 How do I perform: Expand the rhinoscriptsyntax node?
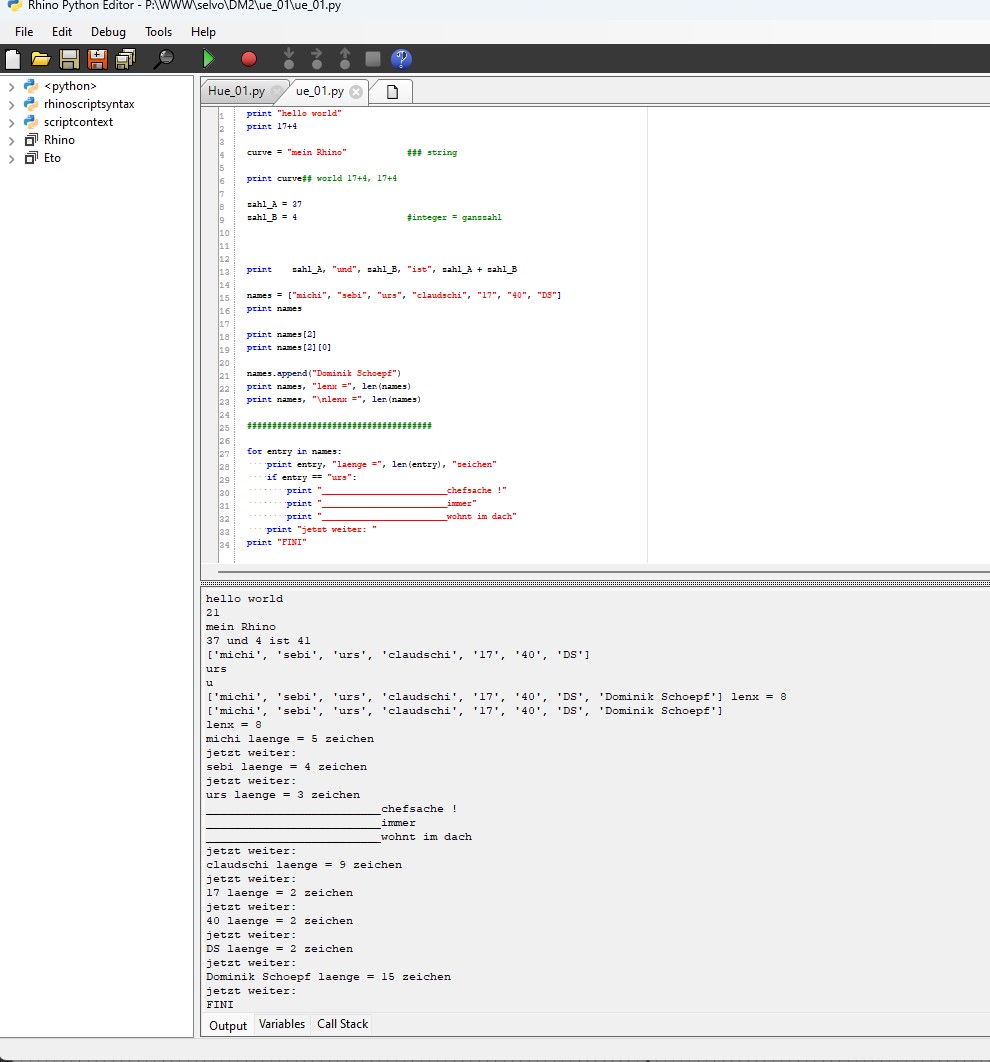click(x=12, y=104)
